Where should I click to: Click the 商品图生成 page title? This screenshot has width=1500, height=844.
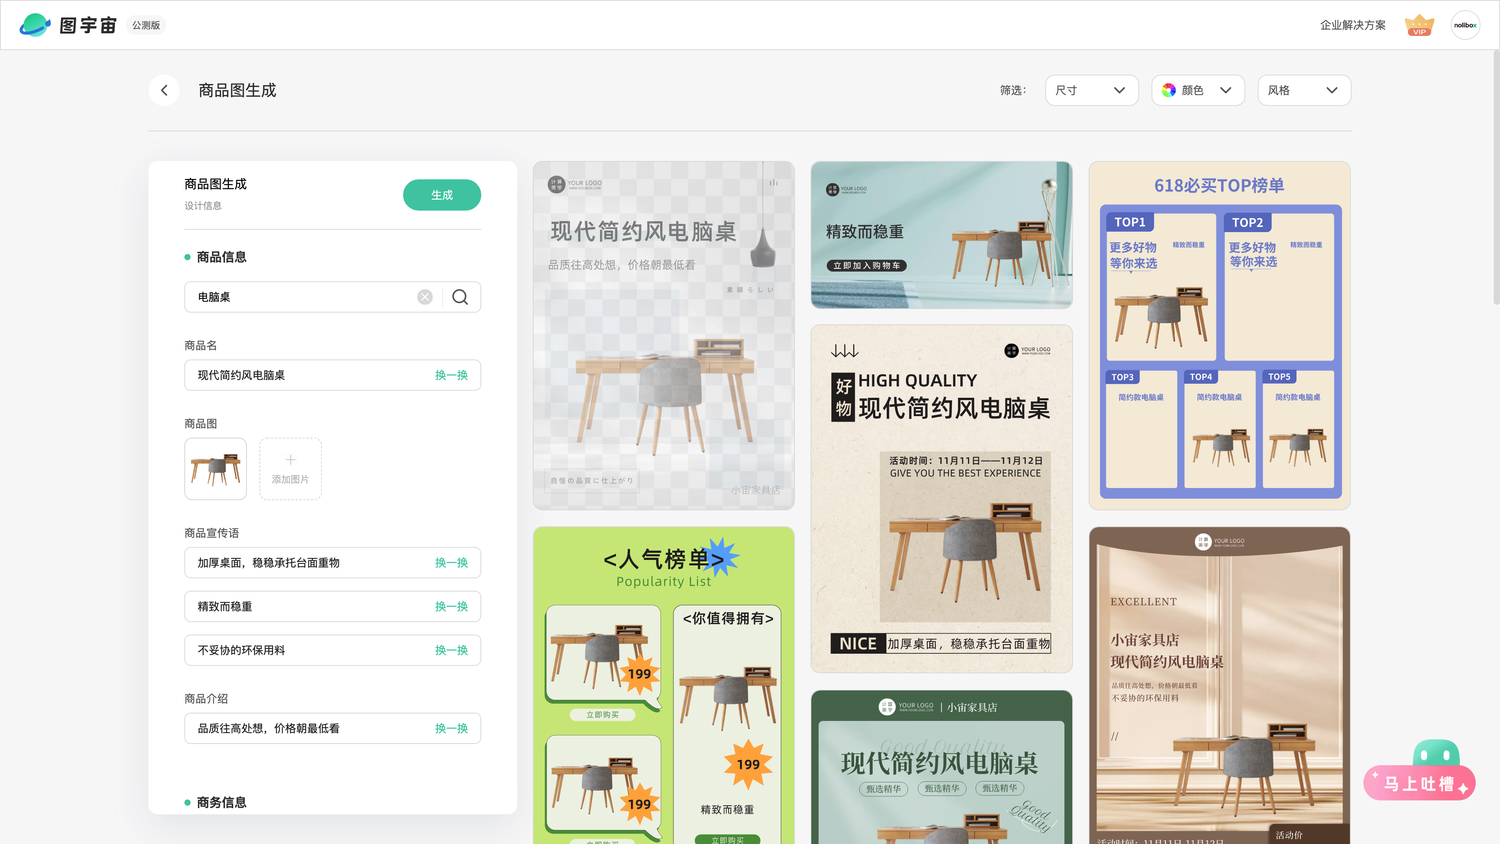click(x=237, y=90)
